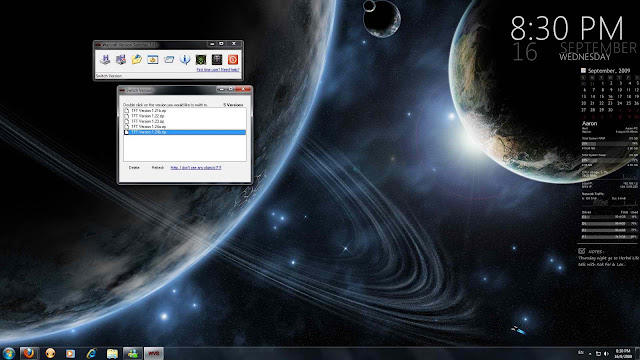Click the green Warcraft emblem toolbar icon

201,60
